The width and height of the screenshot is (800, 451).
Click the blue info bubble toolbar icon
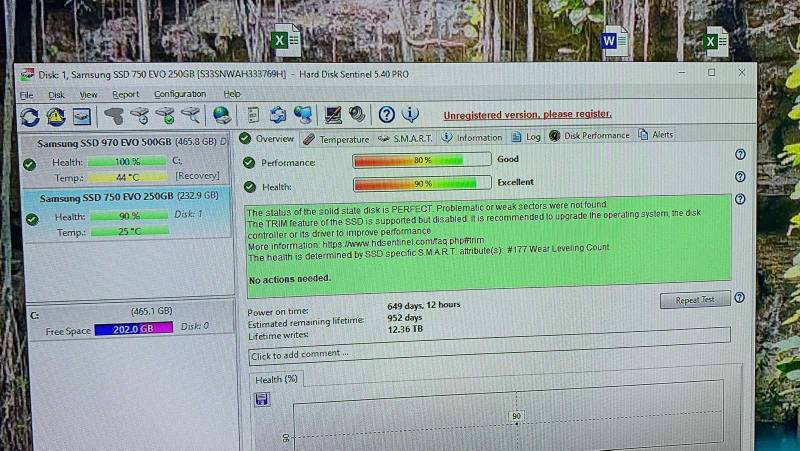point(410,114)
